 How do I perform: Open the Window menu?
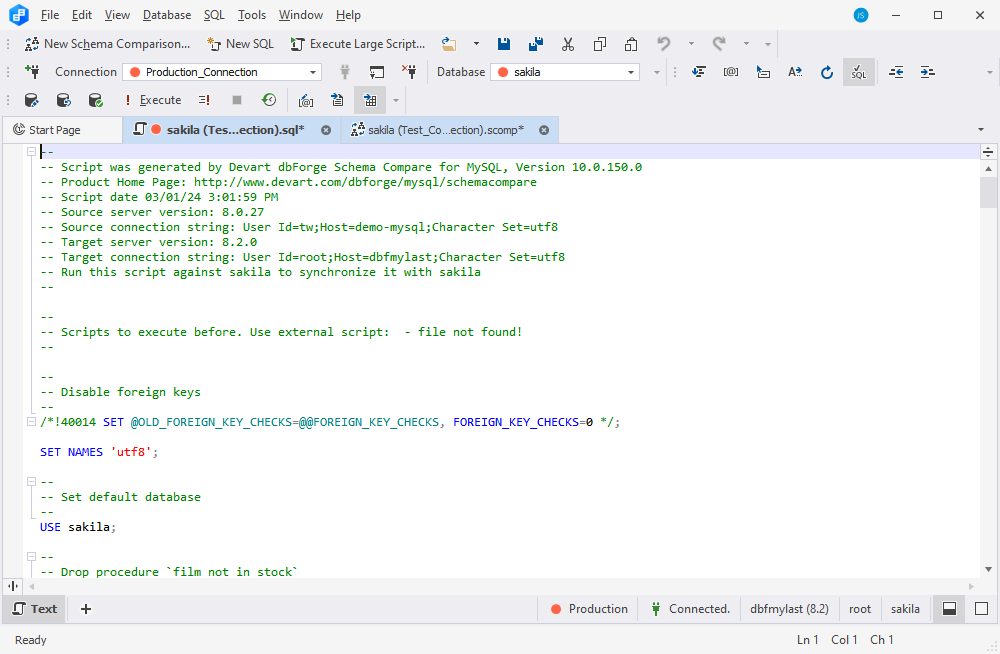[301, 15]
